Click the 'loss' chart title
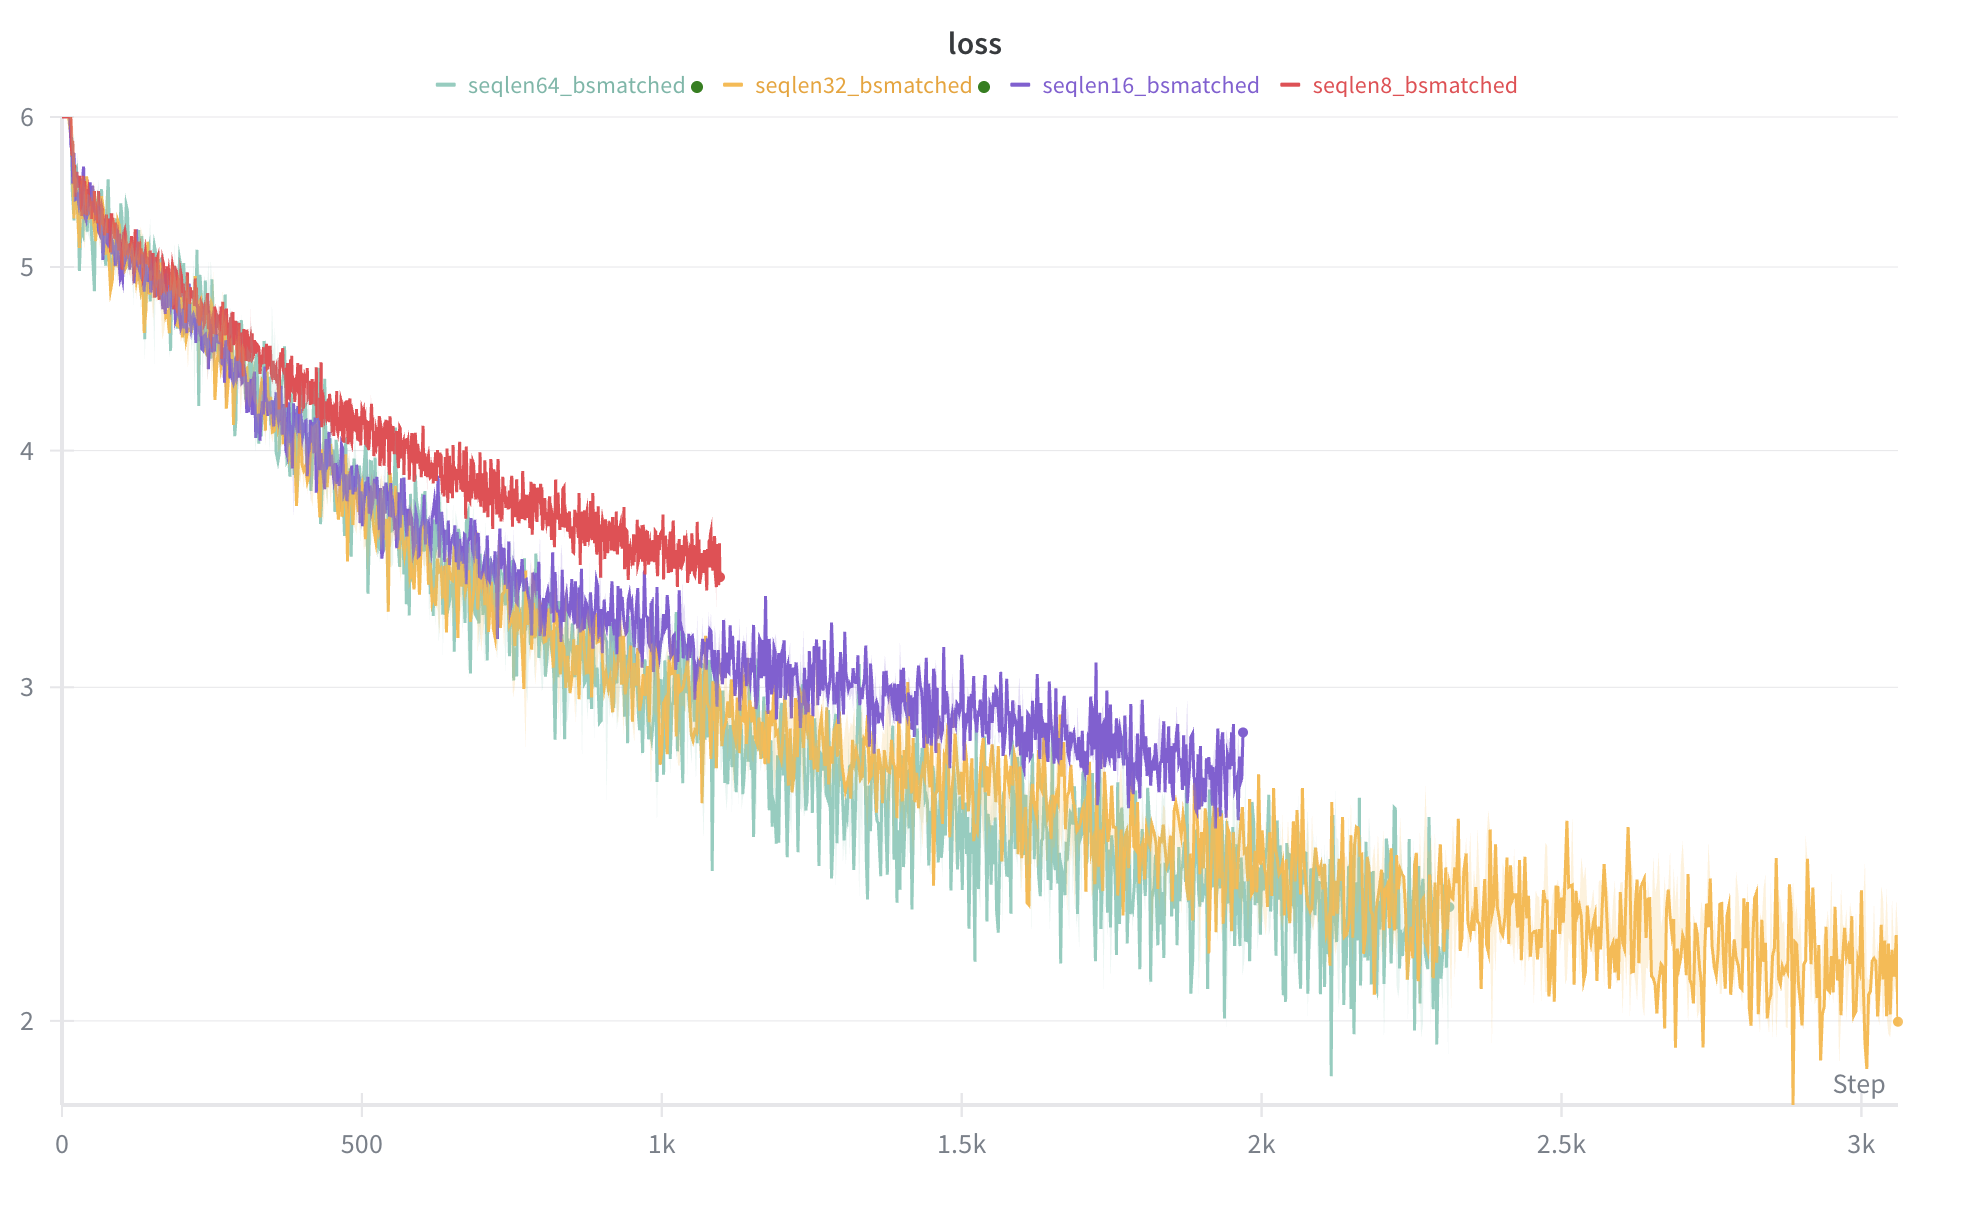 (x=974, y=44)
